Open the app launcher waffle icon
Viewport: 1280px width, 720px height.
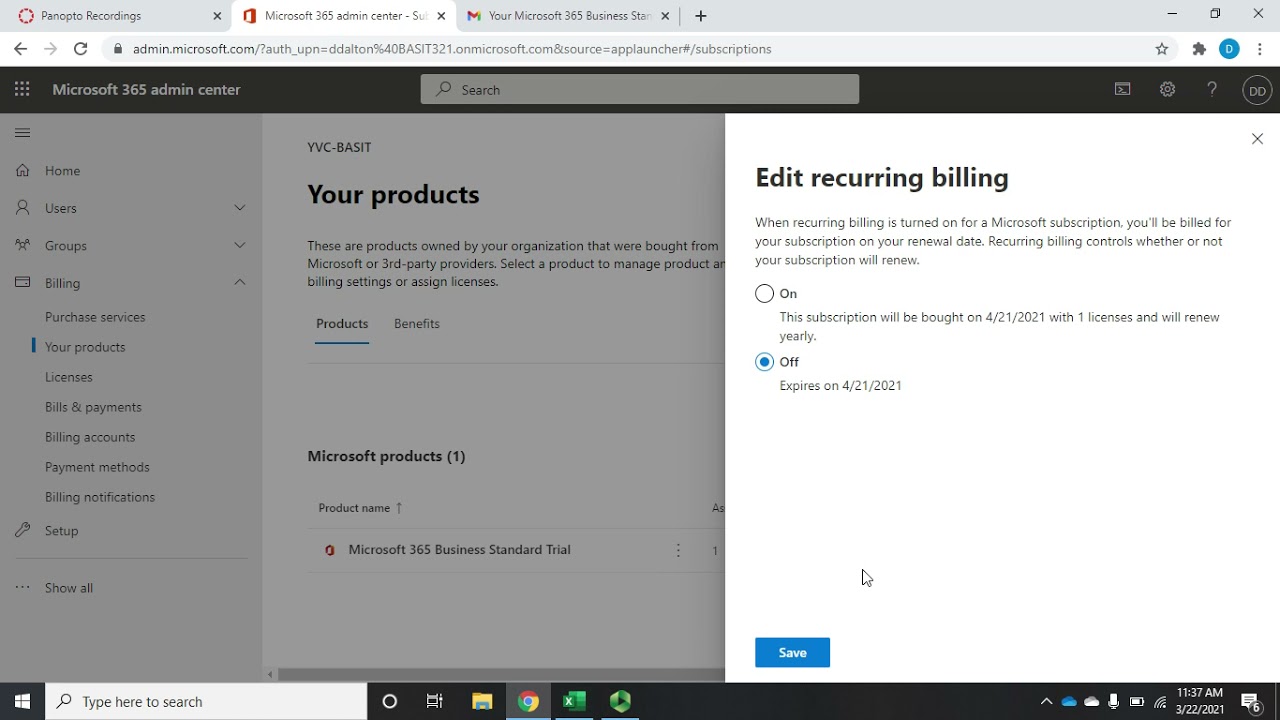22,89
